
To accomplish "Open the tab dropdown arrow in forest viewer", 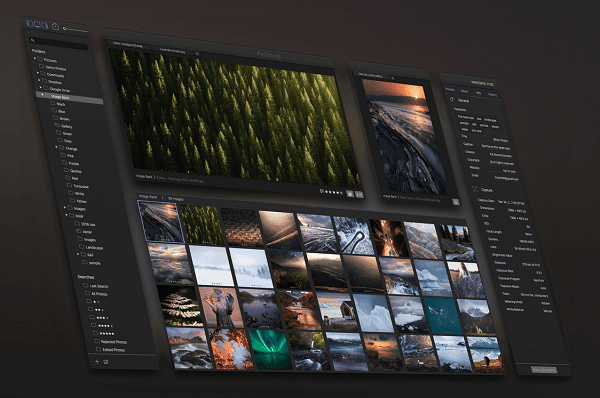I will point(197,54).
